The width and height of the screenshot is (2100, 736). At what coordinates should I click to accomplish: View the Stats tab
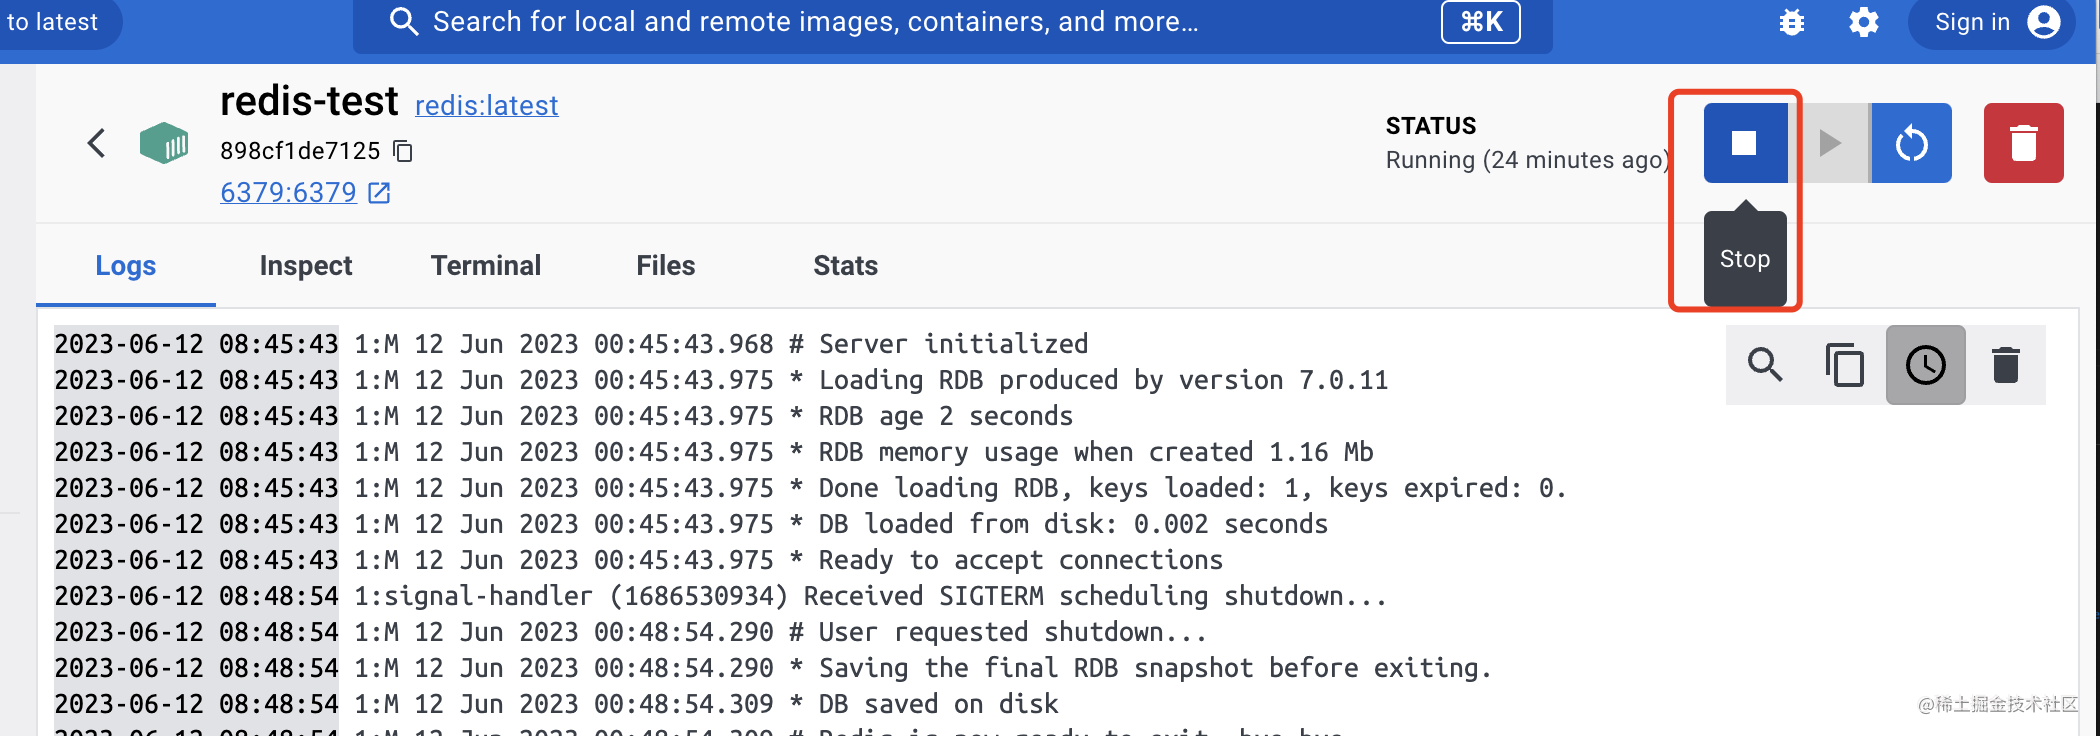pos(845,266)
